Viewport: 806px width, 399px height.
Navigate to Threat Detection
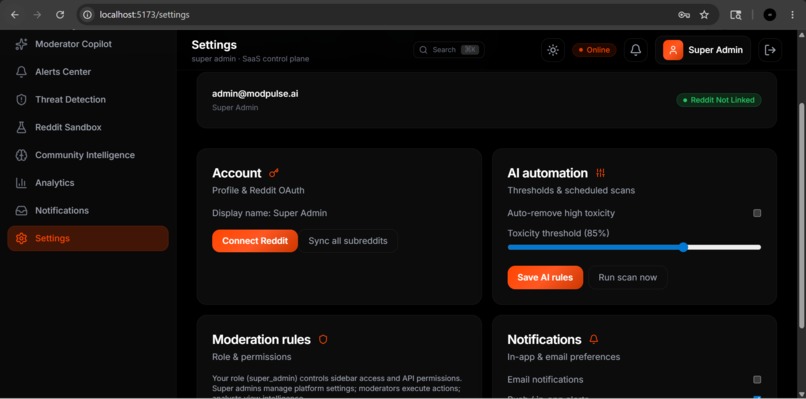pos(88,100)
